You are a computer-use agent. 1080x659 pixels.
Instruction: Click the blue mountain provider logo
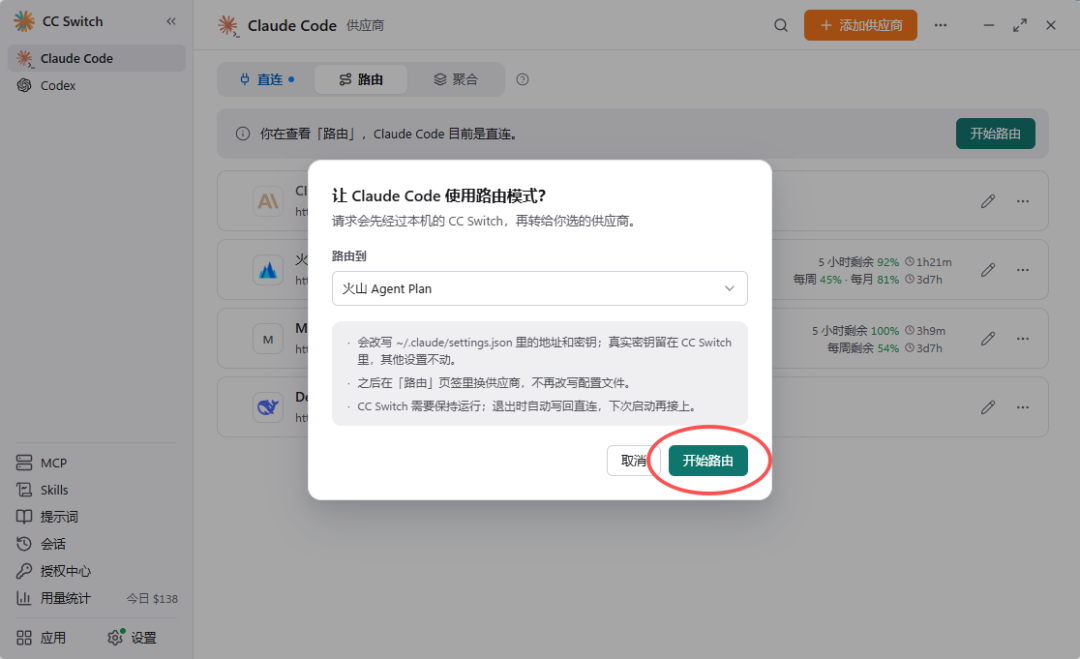point(268,270)
